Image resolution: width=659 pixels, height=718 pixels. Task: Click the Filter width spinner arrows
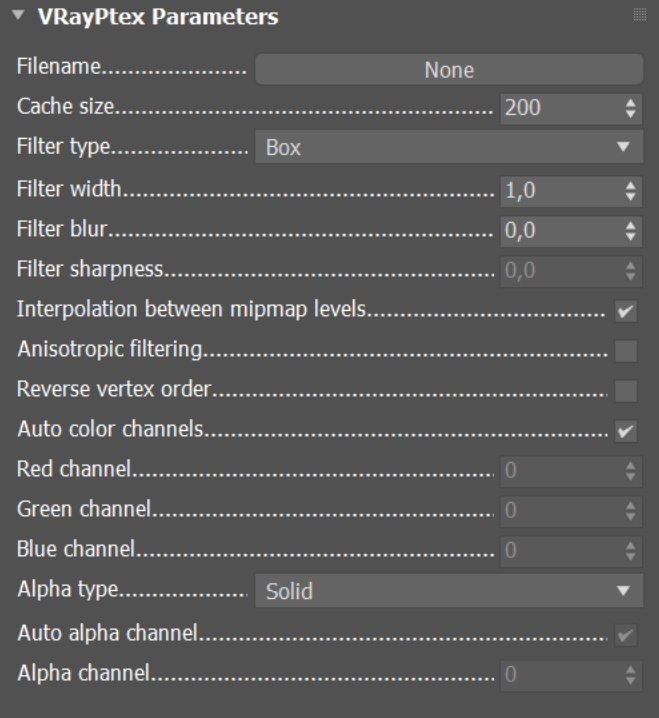pos(629,189)
